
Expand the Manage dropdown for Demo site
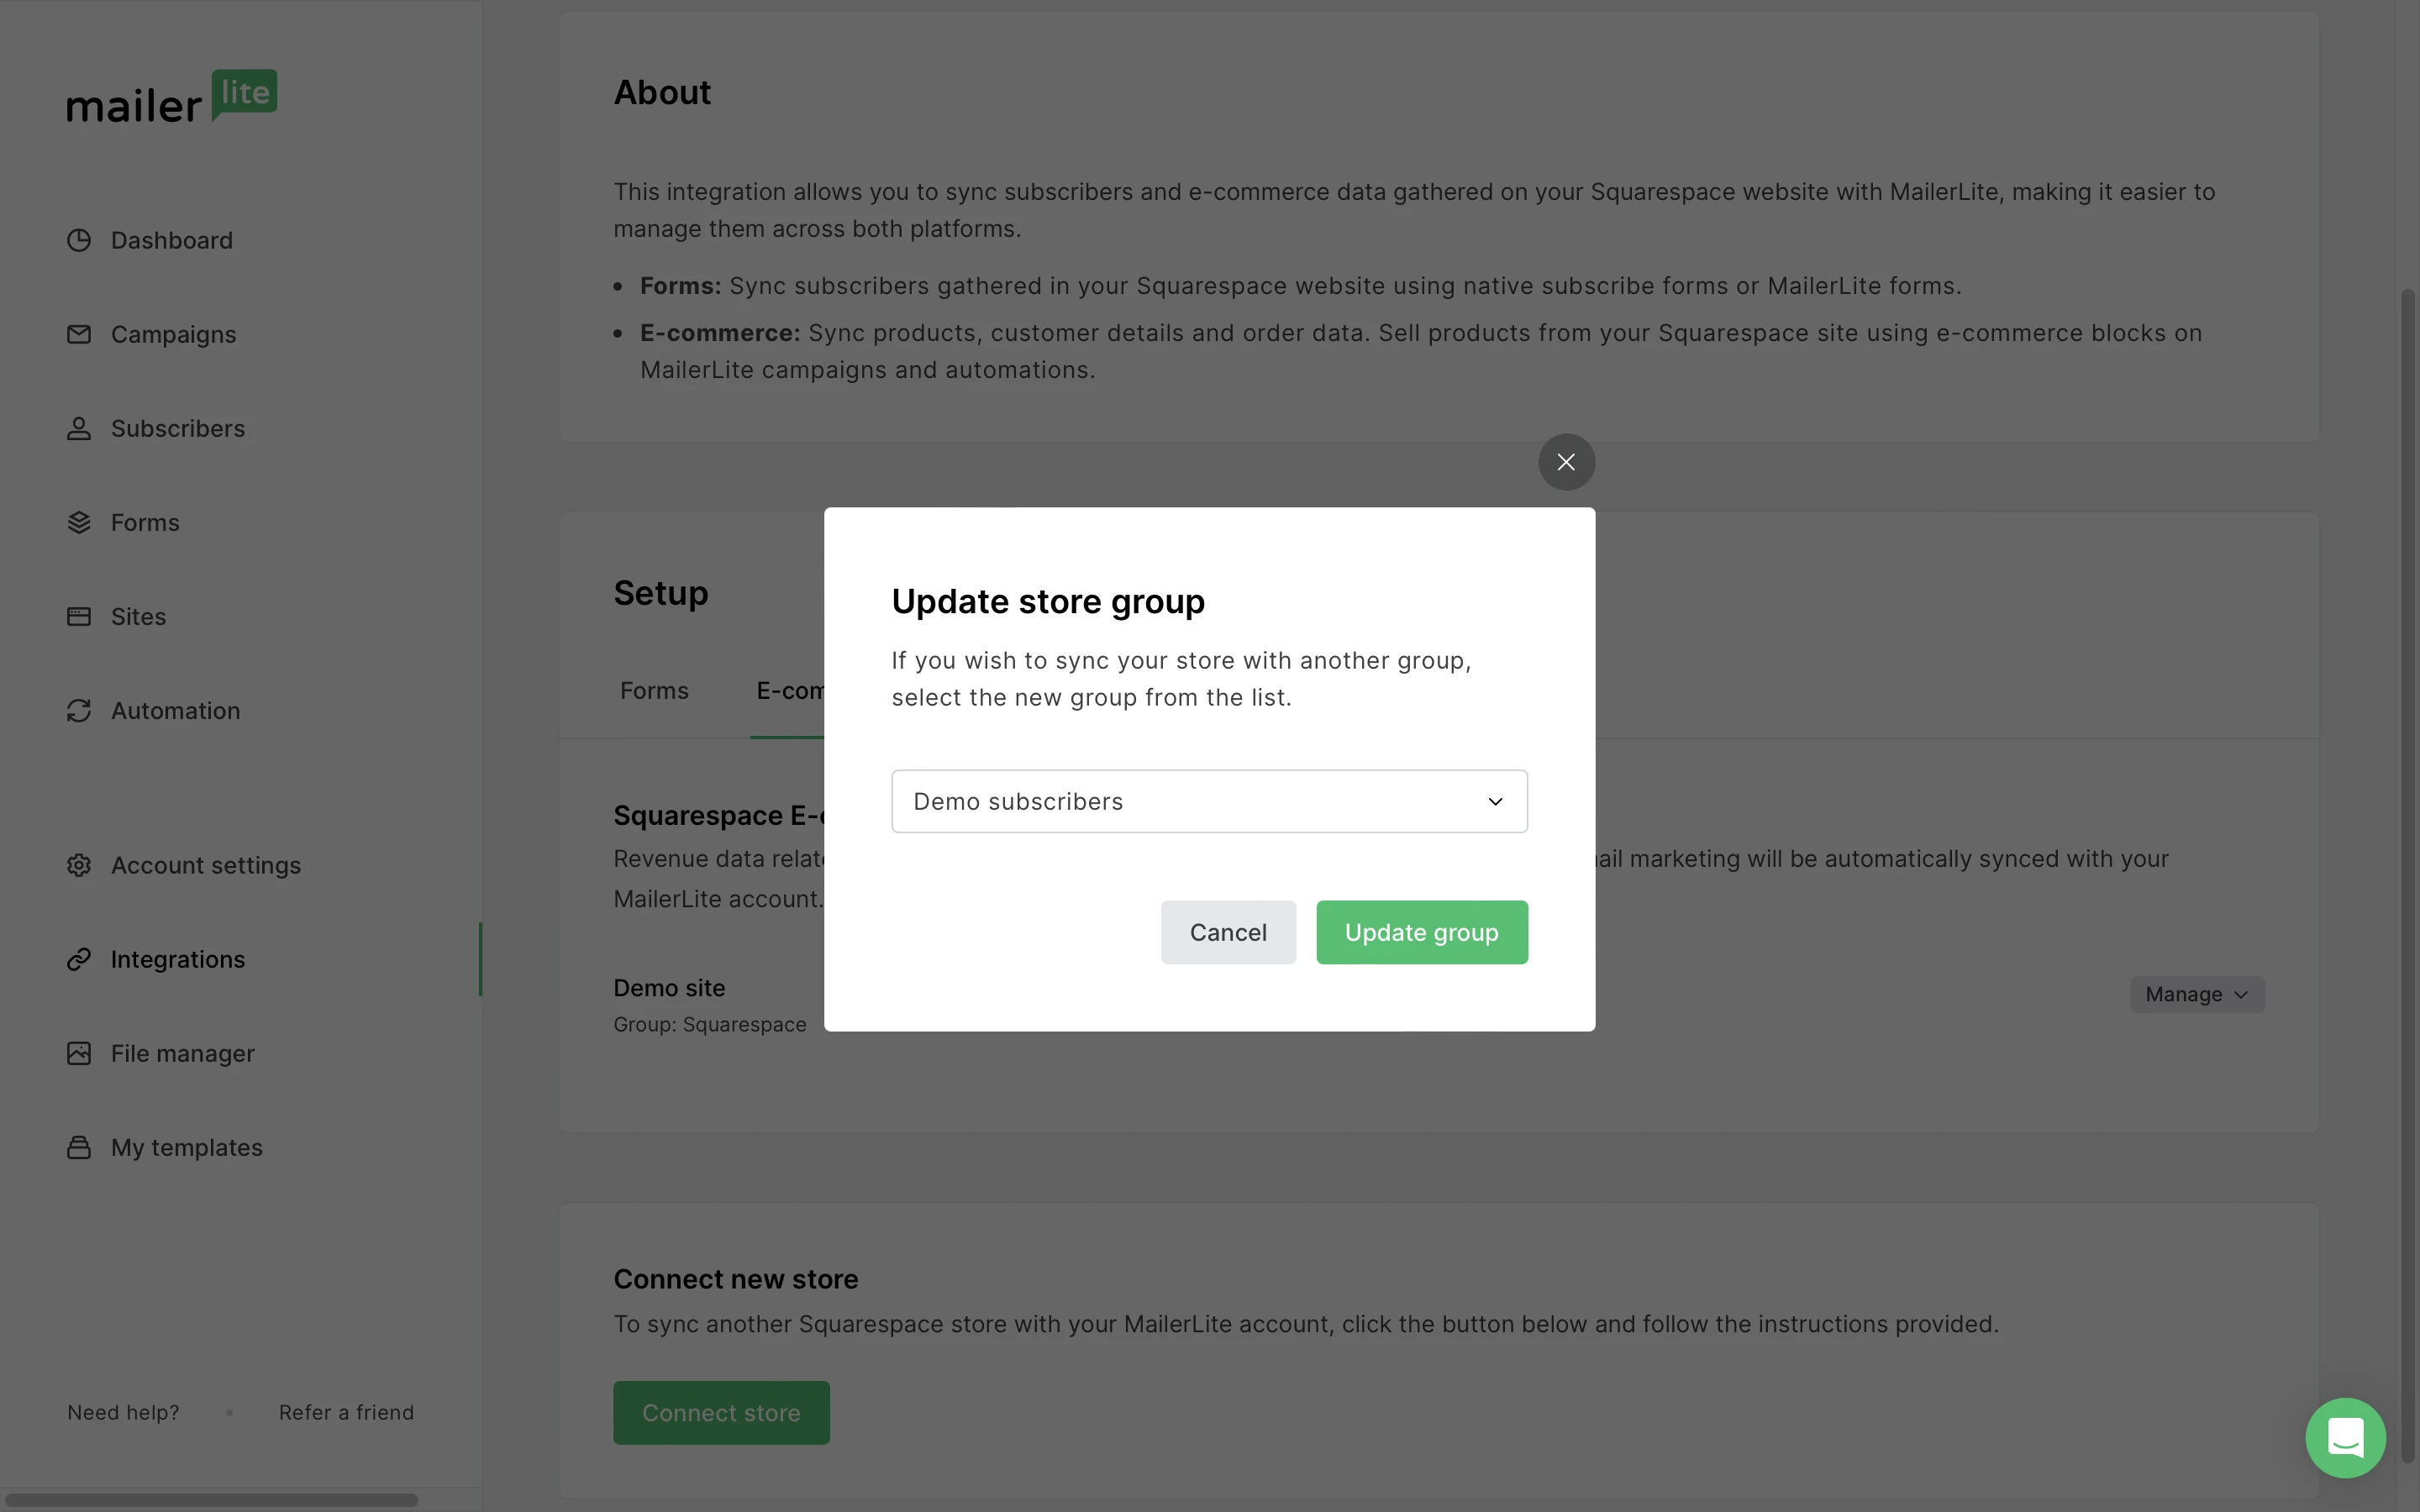click(2196, 994)
